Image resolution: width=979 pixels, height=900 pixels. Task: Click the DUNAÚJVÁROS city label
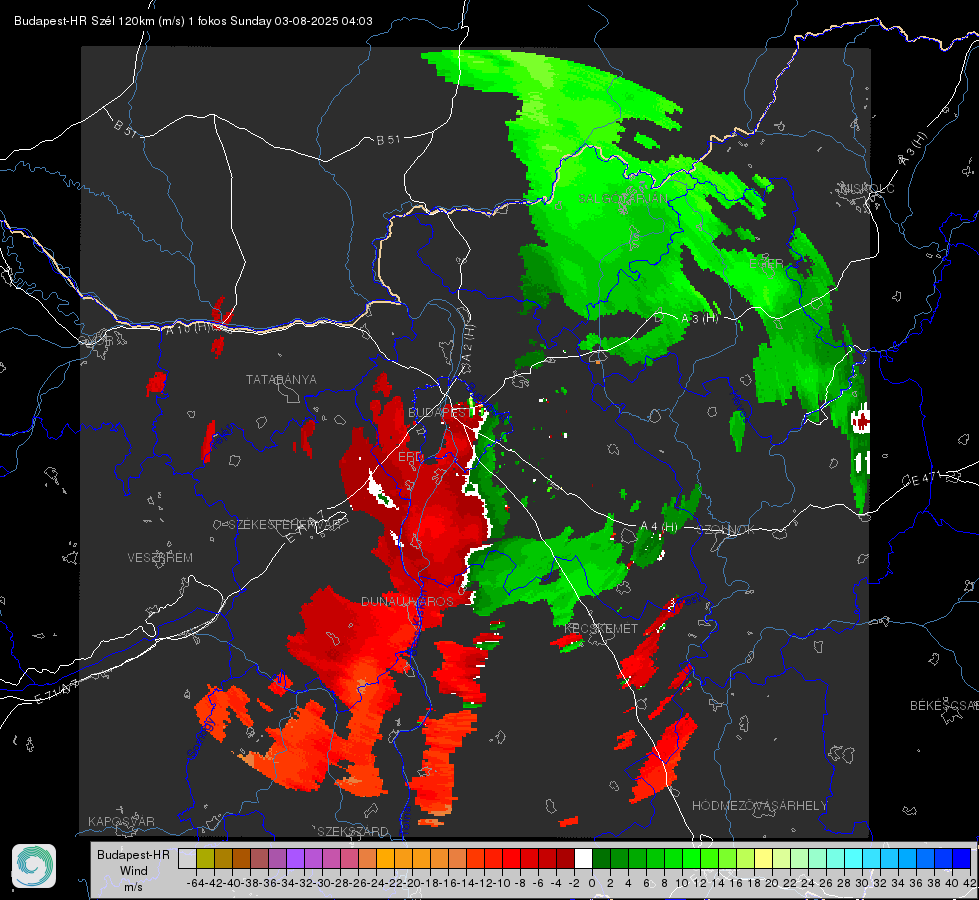tap(407, 601)
